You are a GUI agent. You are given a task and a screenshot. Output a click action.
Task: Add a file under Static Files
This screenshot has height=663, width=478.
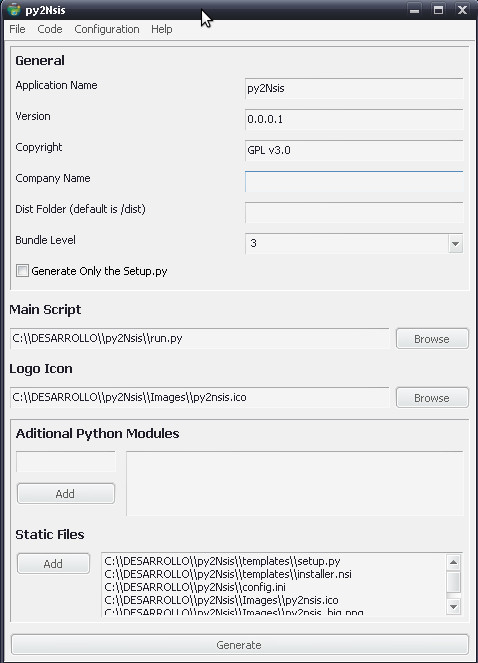[x=53, y=564]
